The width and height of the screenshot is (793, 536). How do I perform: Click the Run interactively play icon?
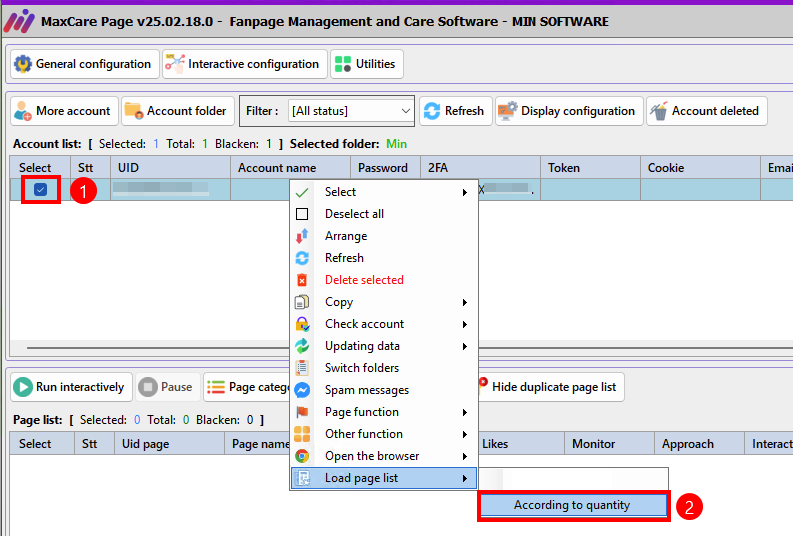(x=23, y=387)
